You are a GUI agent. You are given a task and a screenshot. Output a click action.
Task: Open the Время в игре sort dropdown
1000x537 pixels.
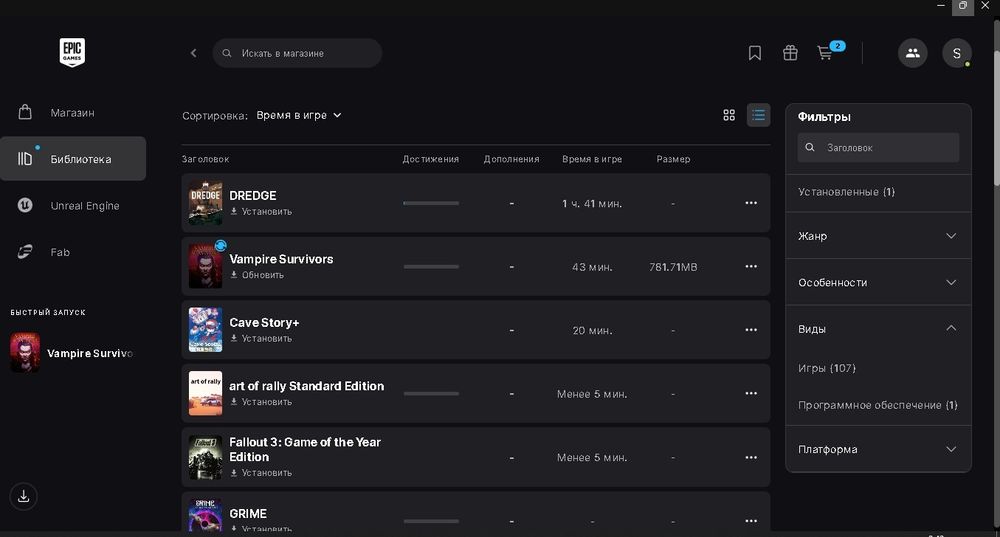point(299,115)
